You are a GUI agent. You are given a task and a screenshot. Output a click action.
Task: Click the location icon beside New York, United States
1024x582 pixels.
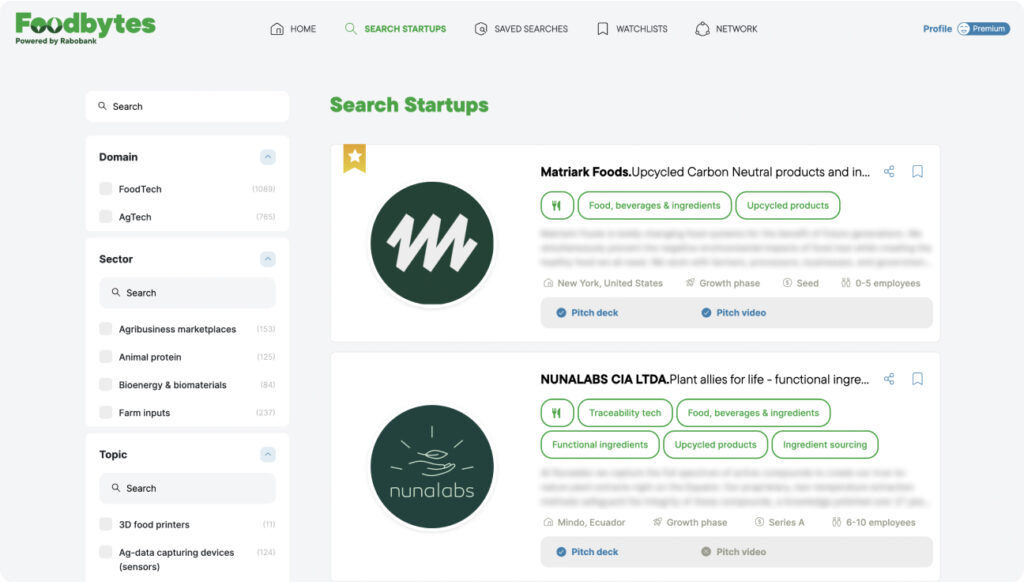coord(548,283)
